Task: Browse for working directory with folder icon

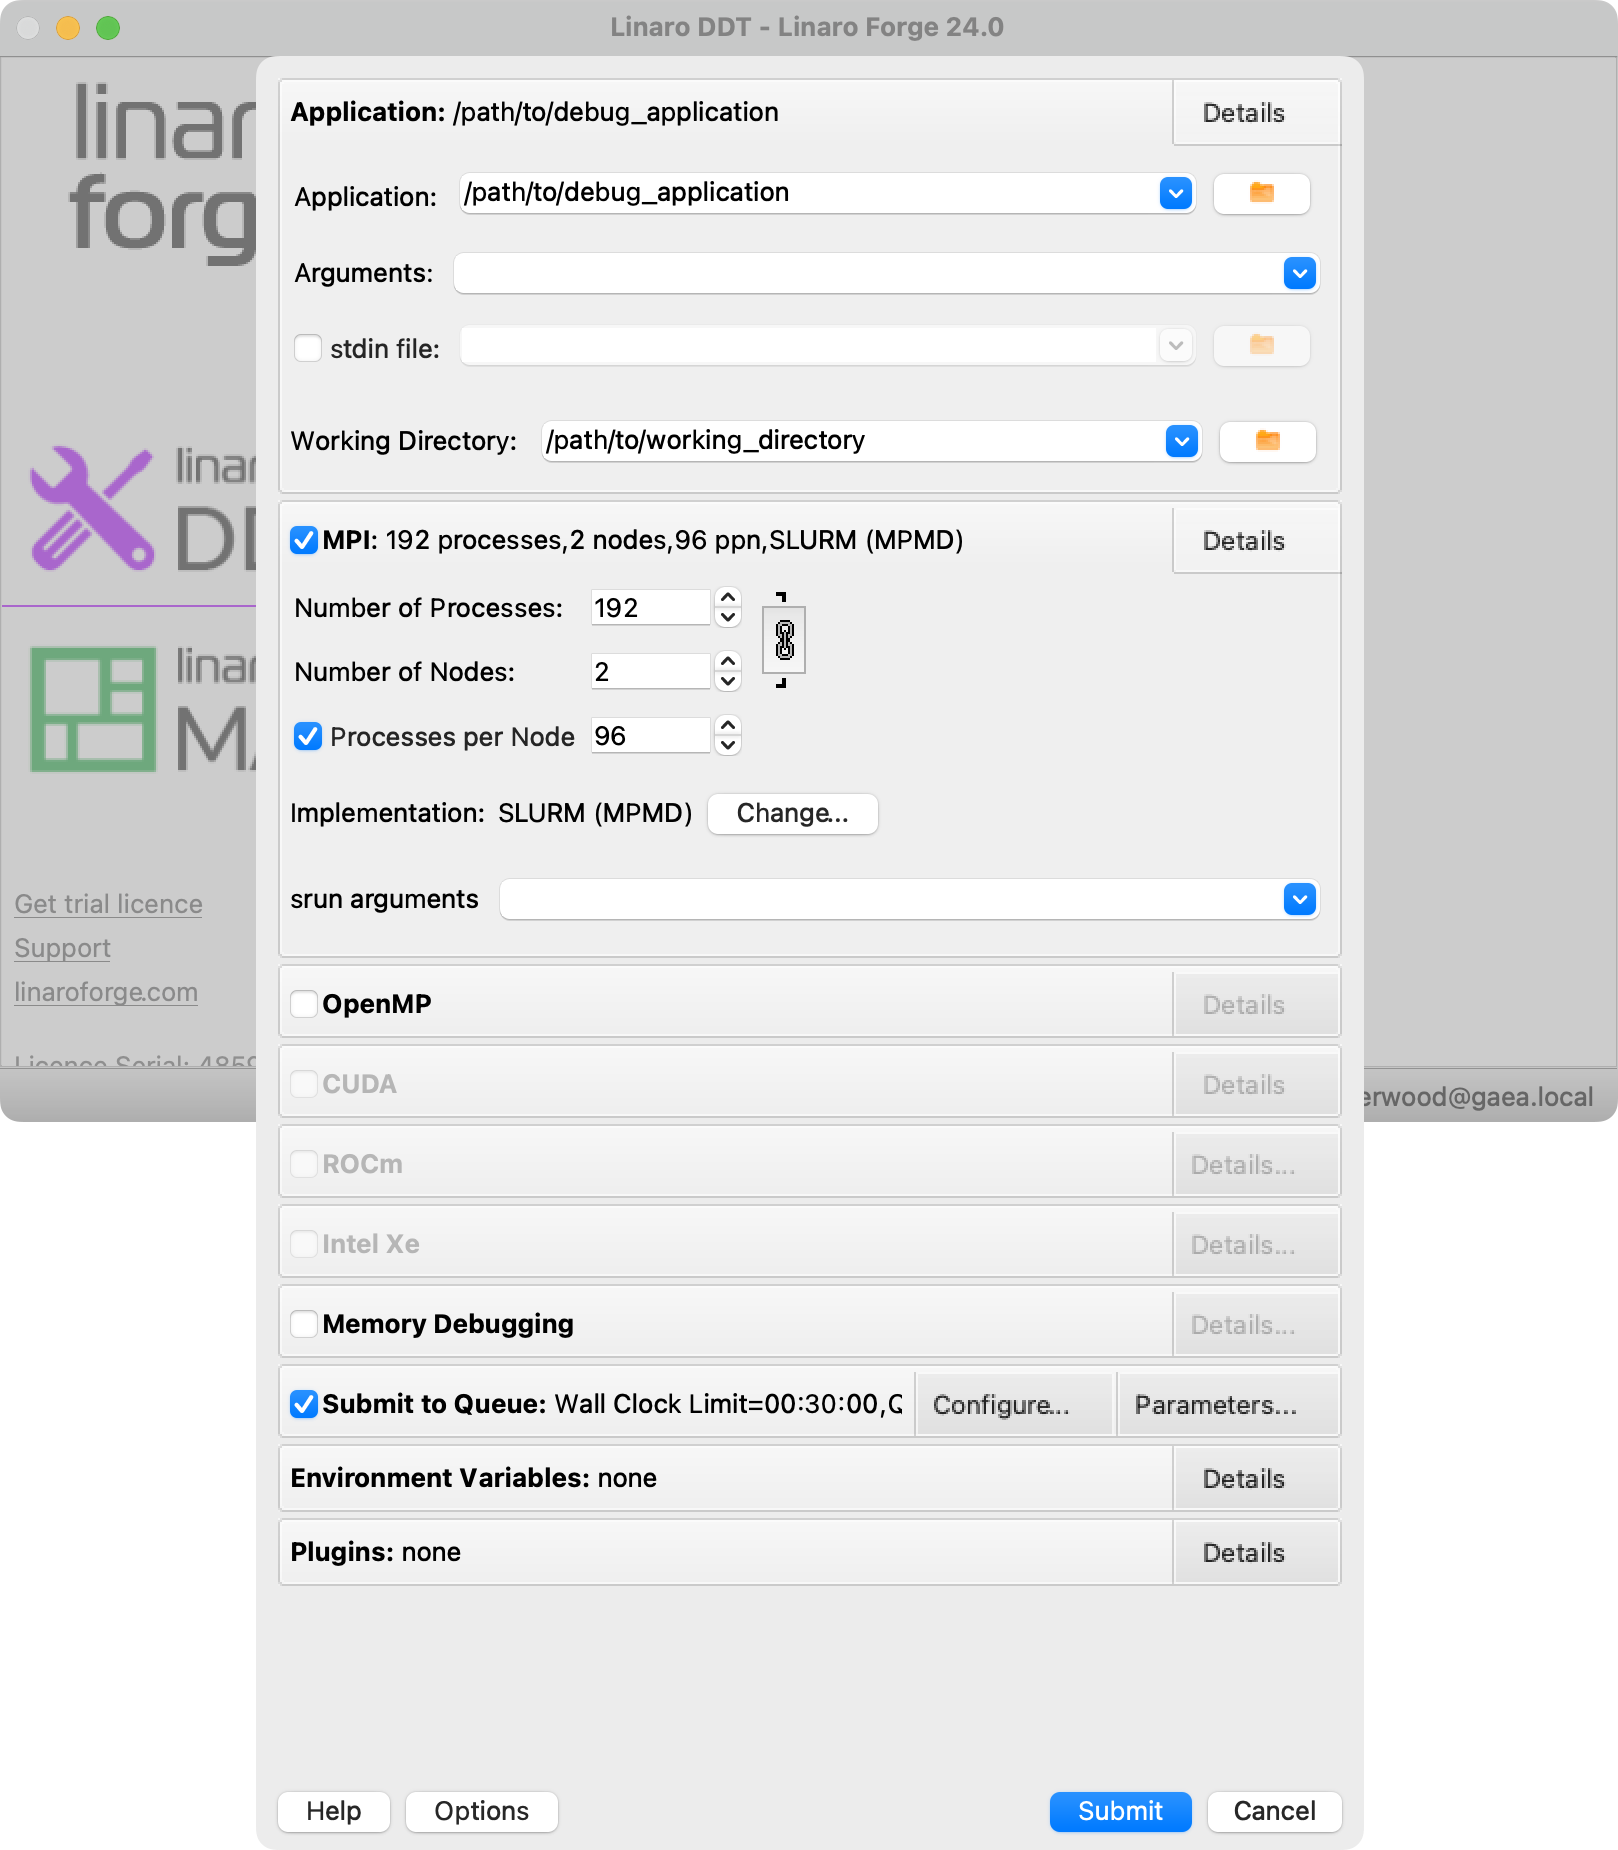Action: click(1267, 441)
